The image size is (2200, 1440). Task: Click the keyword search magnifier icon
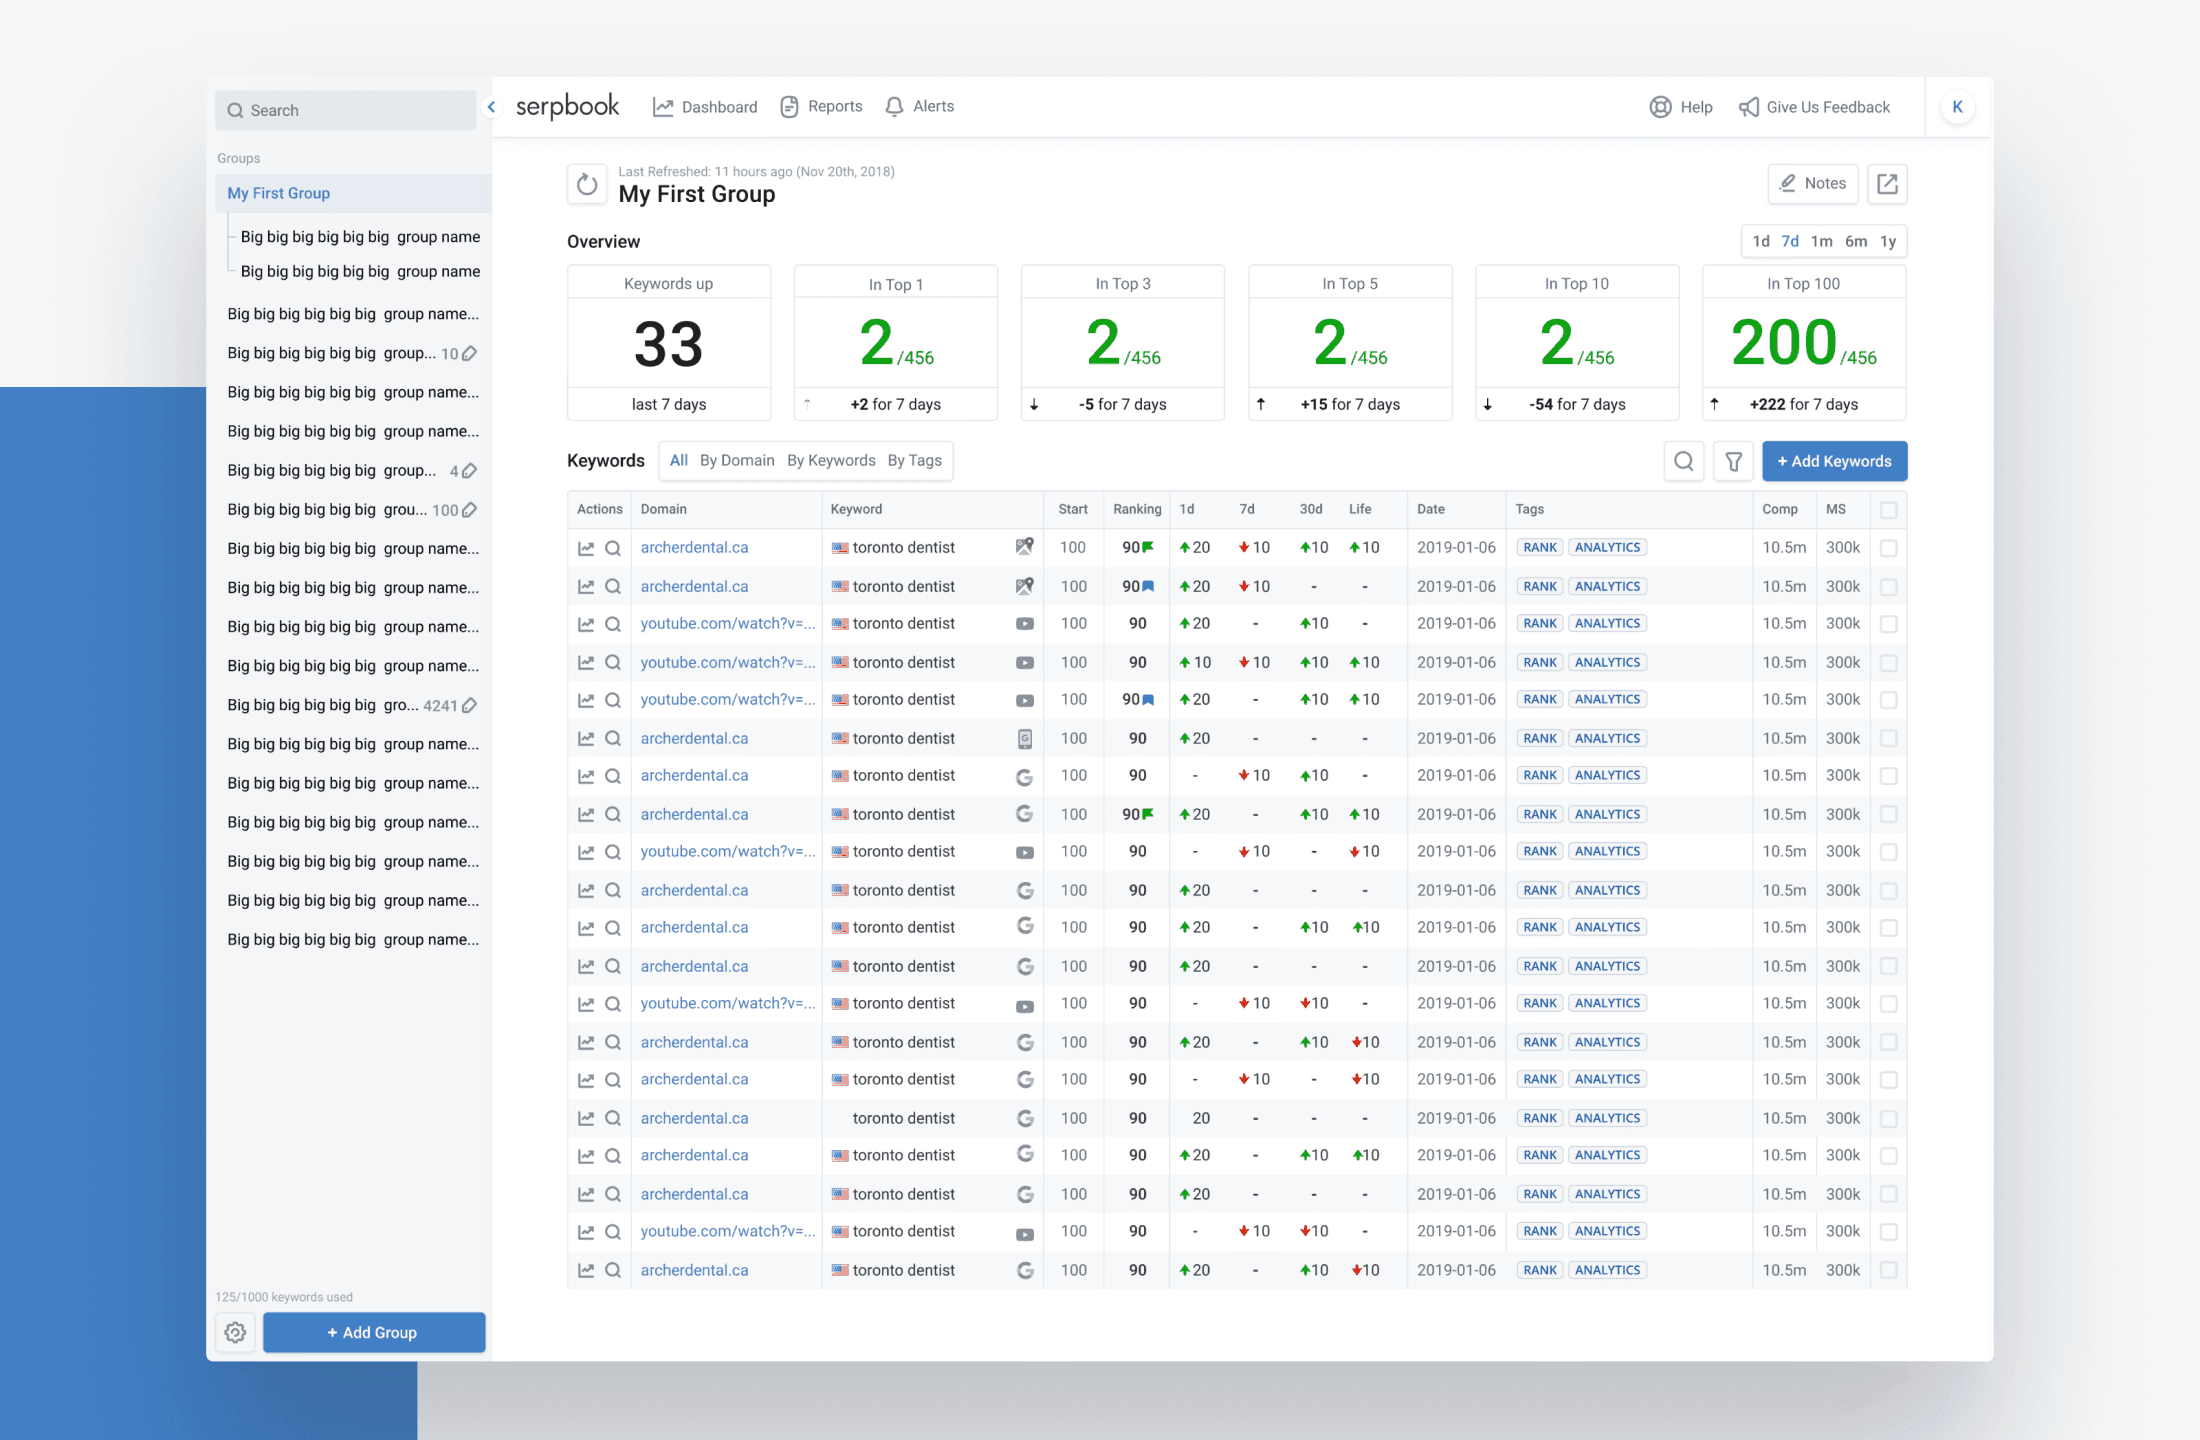coord(1684,461)
